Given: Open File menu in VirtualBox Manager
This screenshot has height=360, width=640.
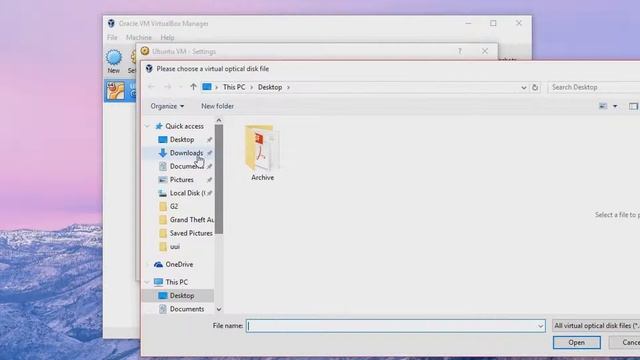Looking at the screenshot, I should 112,38.
